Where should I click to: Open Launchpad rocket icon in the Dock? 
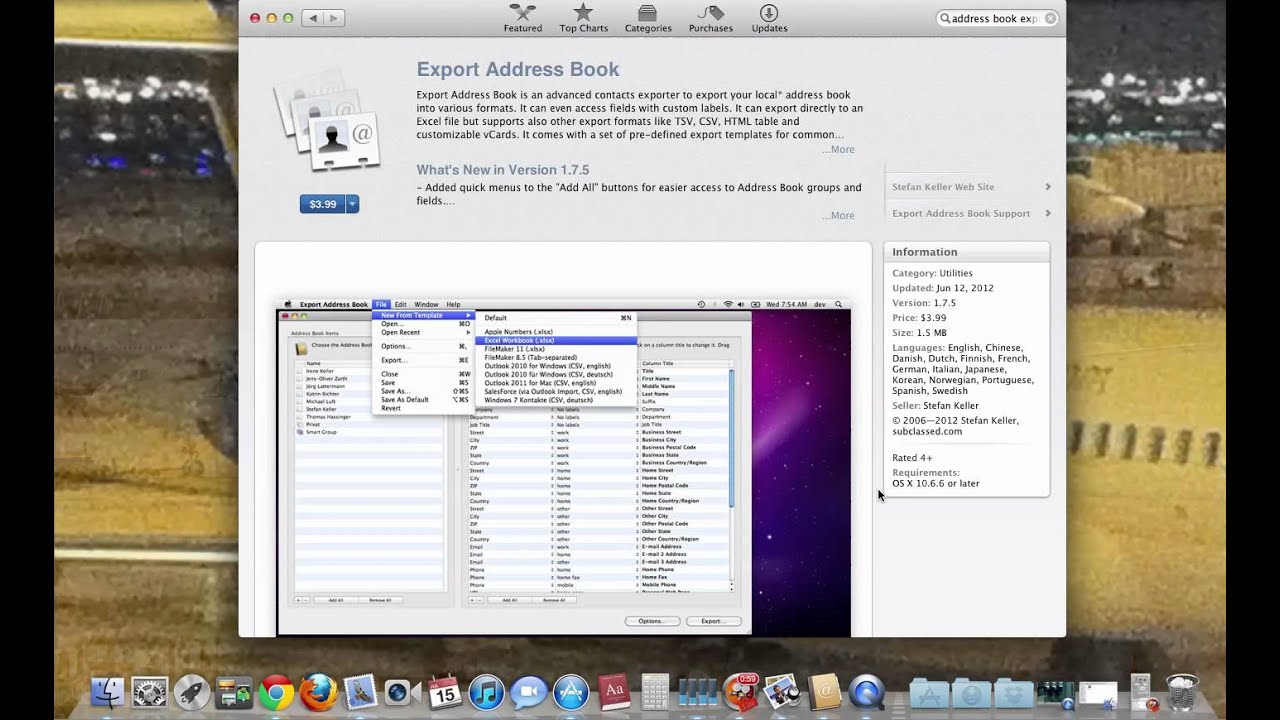(x=192, y=692)
